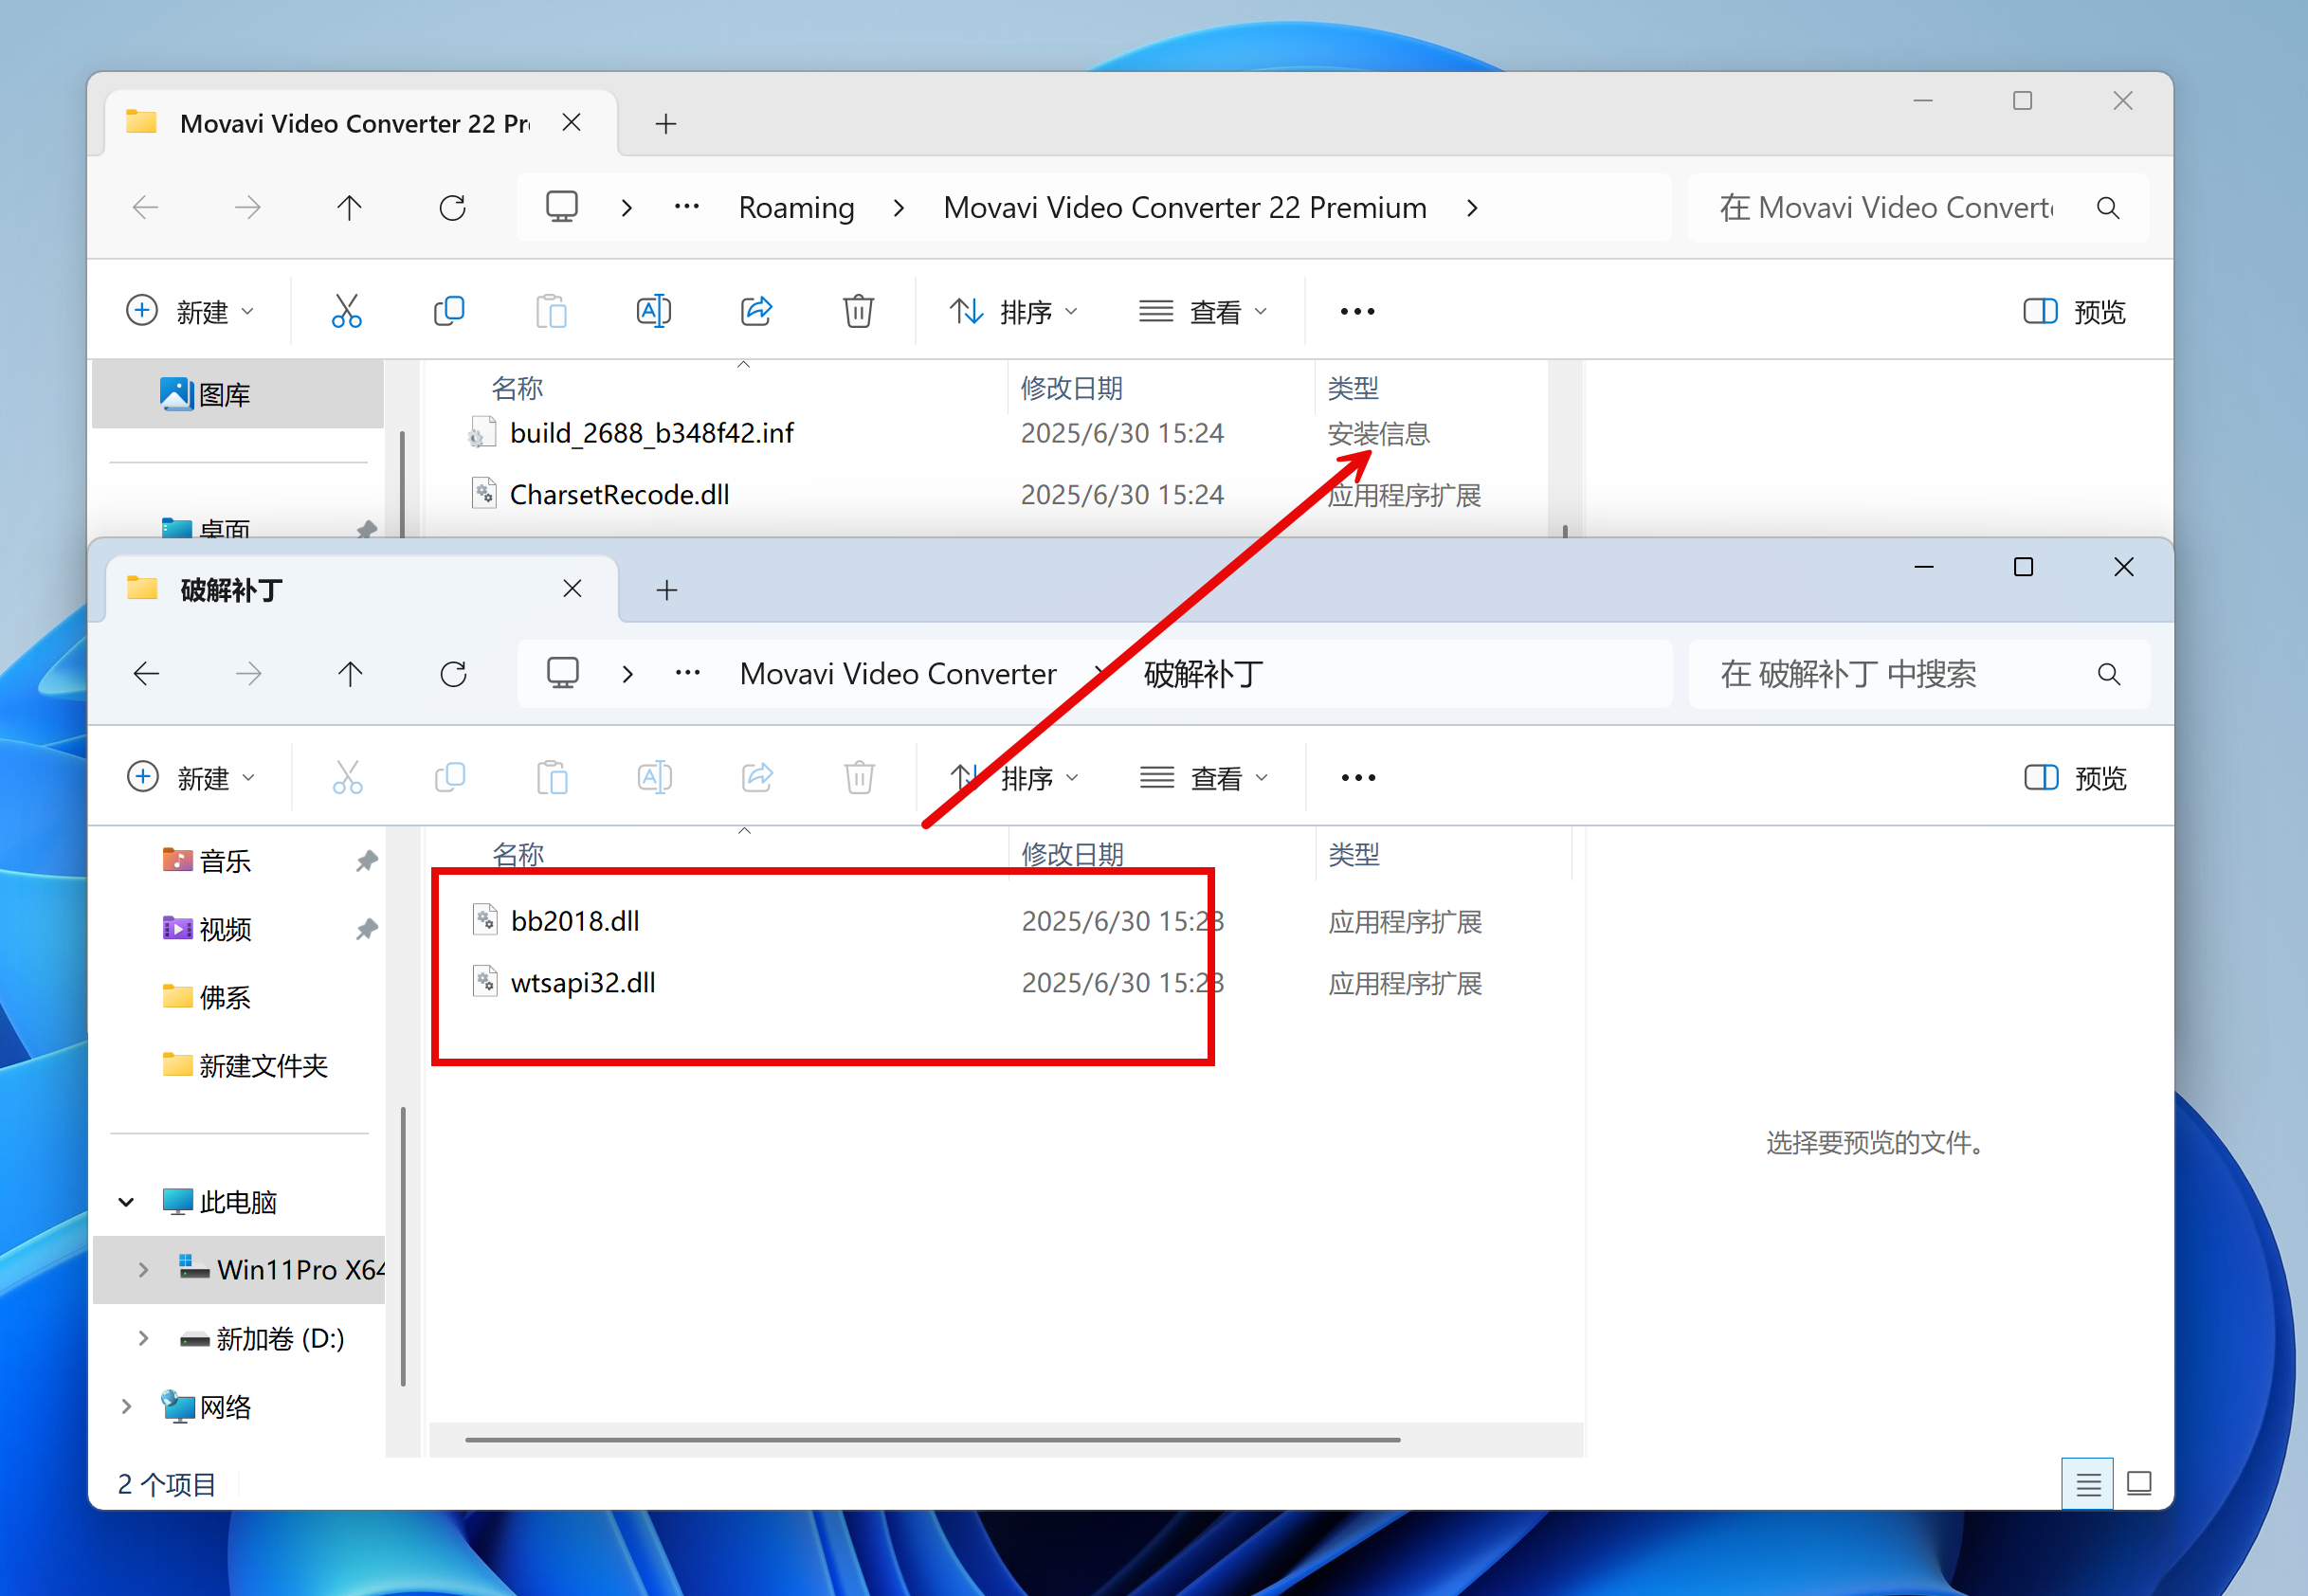The height and width of the screenshot is (1596, 2308).
Task: Click the Rename icon in top window toolbar
Action: pos(653,312)
